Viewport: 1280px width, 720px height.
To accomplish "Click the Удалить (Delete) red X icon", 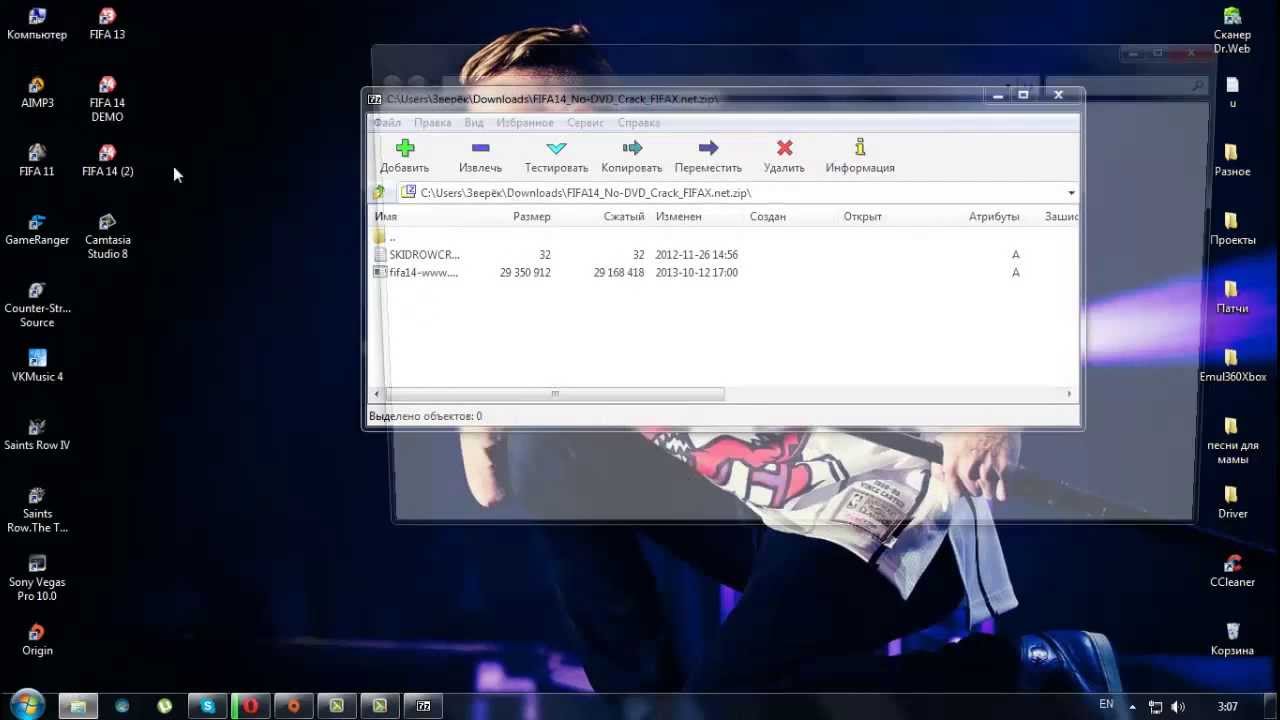I will coord(784,148).
